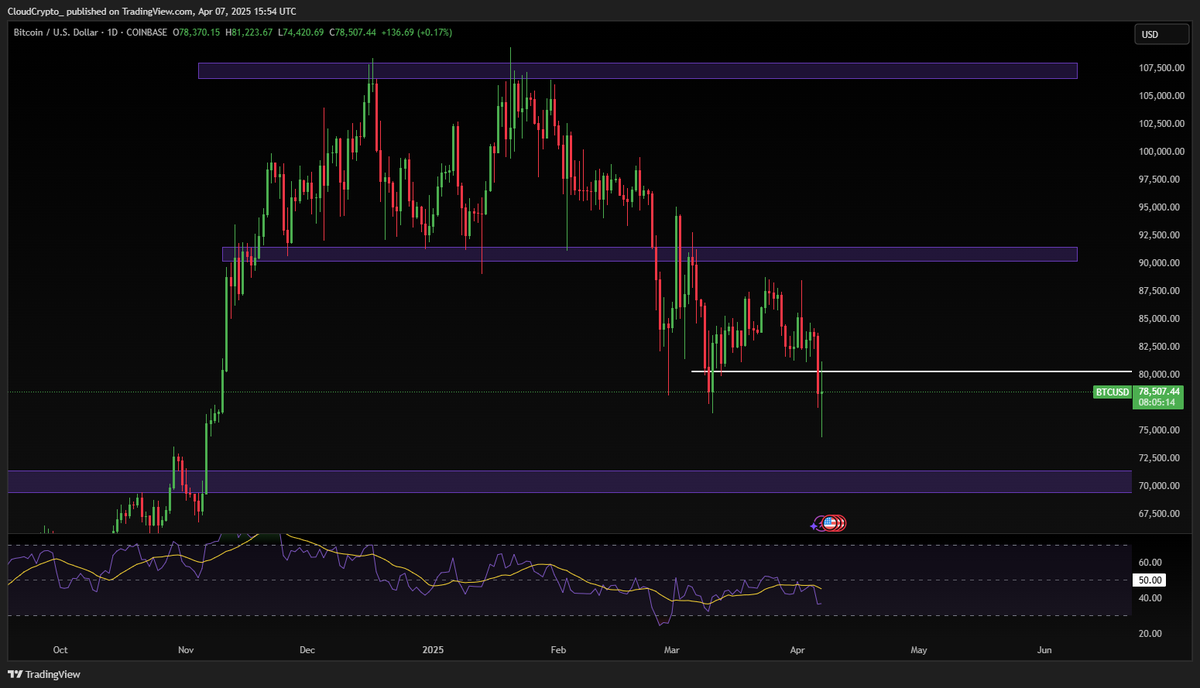This screenshot has width=1200, height=688.
Task: Click the 78,507.44 current price tag
Action: click(x=1159, y=392)
